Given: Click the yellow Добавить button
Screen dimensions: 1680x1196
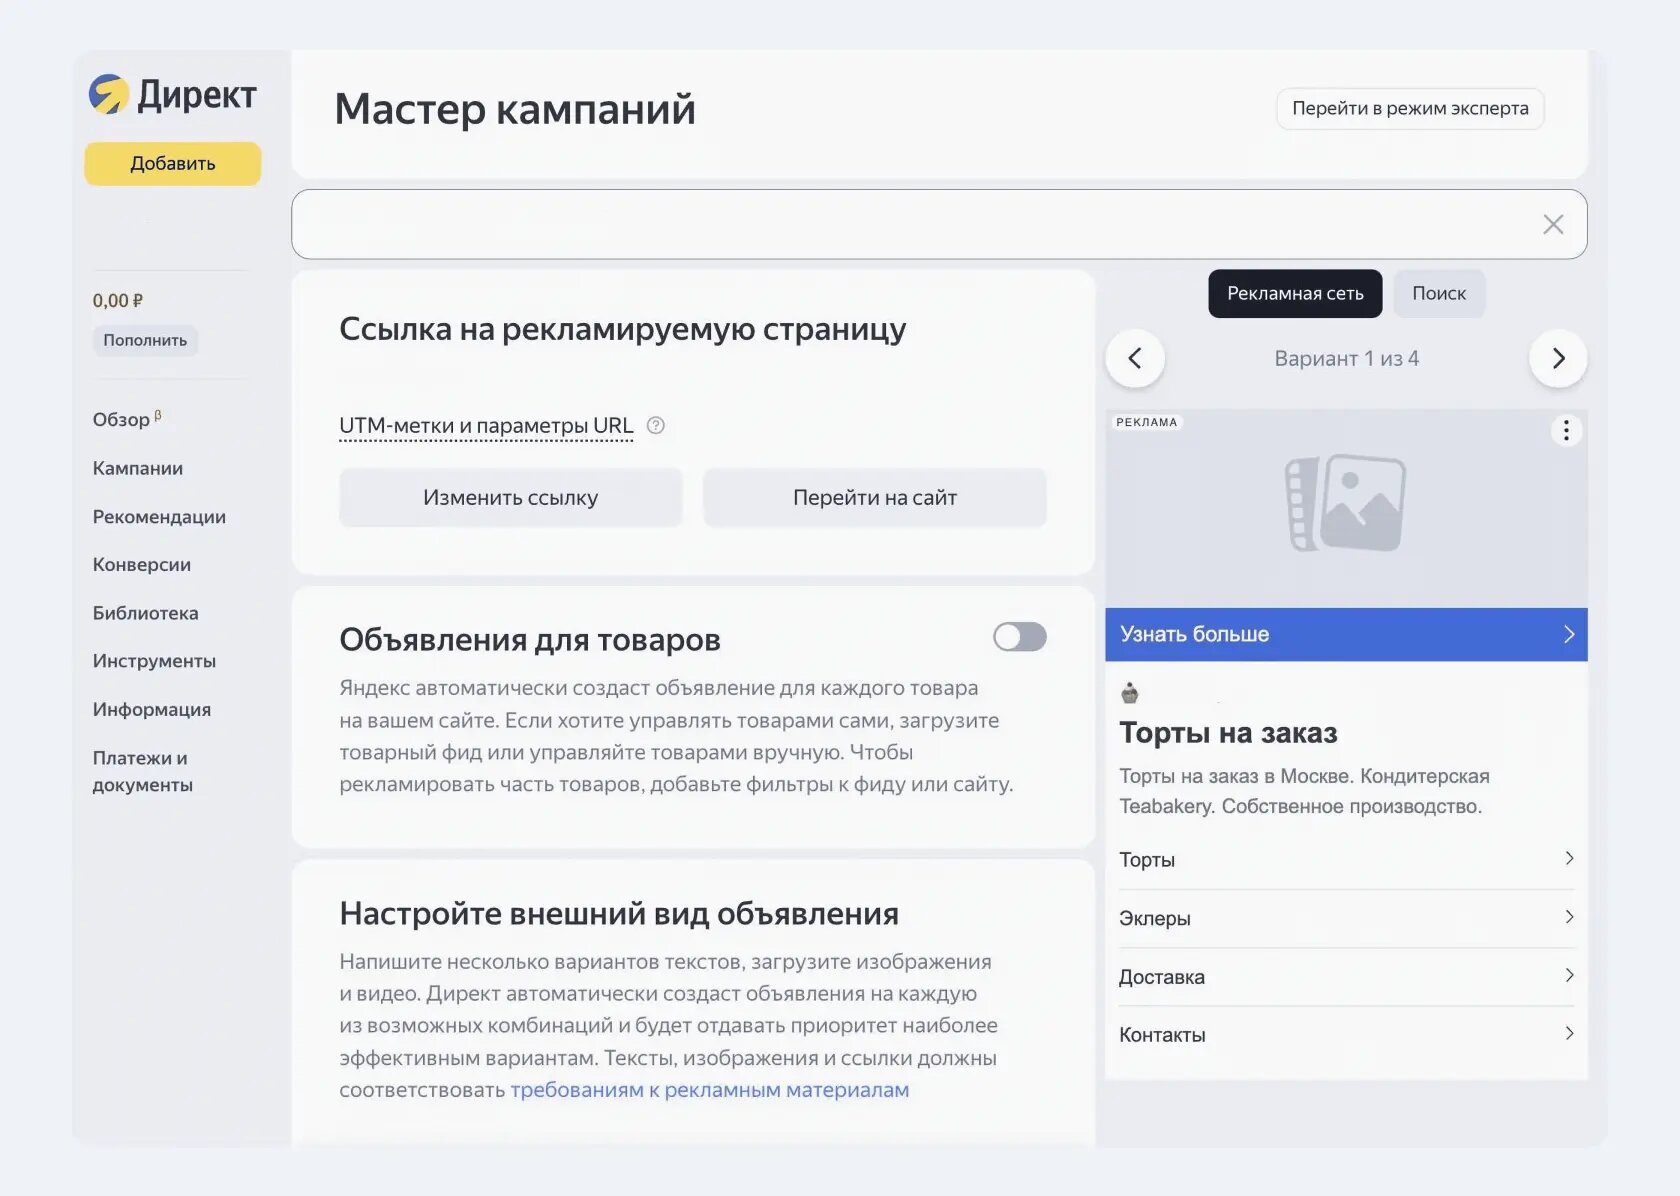Looking at the screenshot, I should [x=173, y=164].
